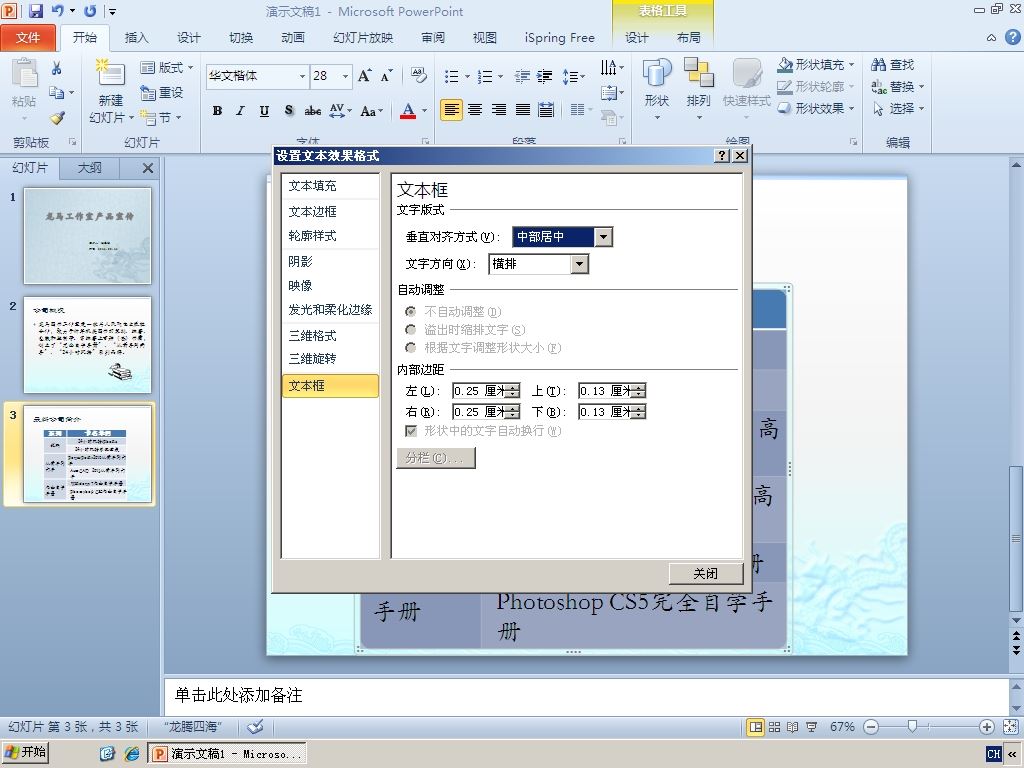The height and width of the screenshot is (768, 1024).
Task: Click the 关闭 button in dialog
Action: pos(706,573)
